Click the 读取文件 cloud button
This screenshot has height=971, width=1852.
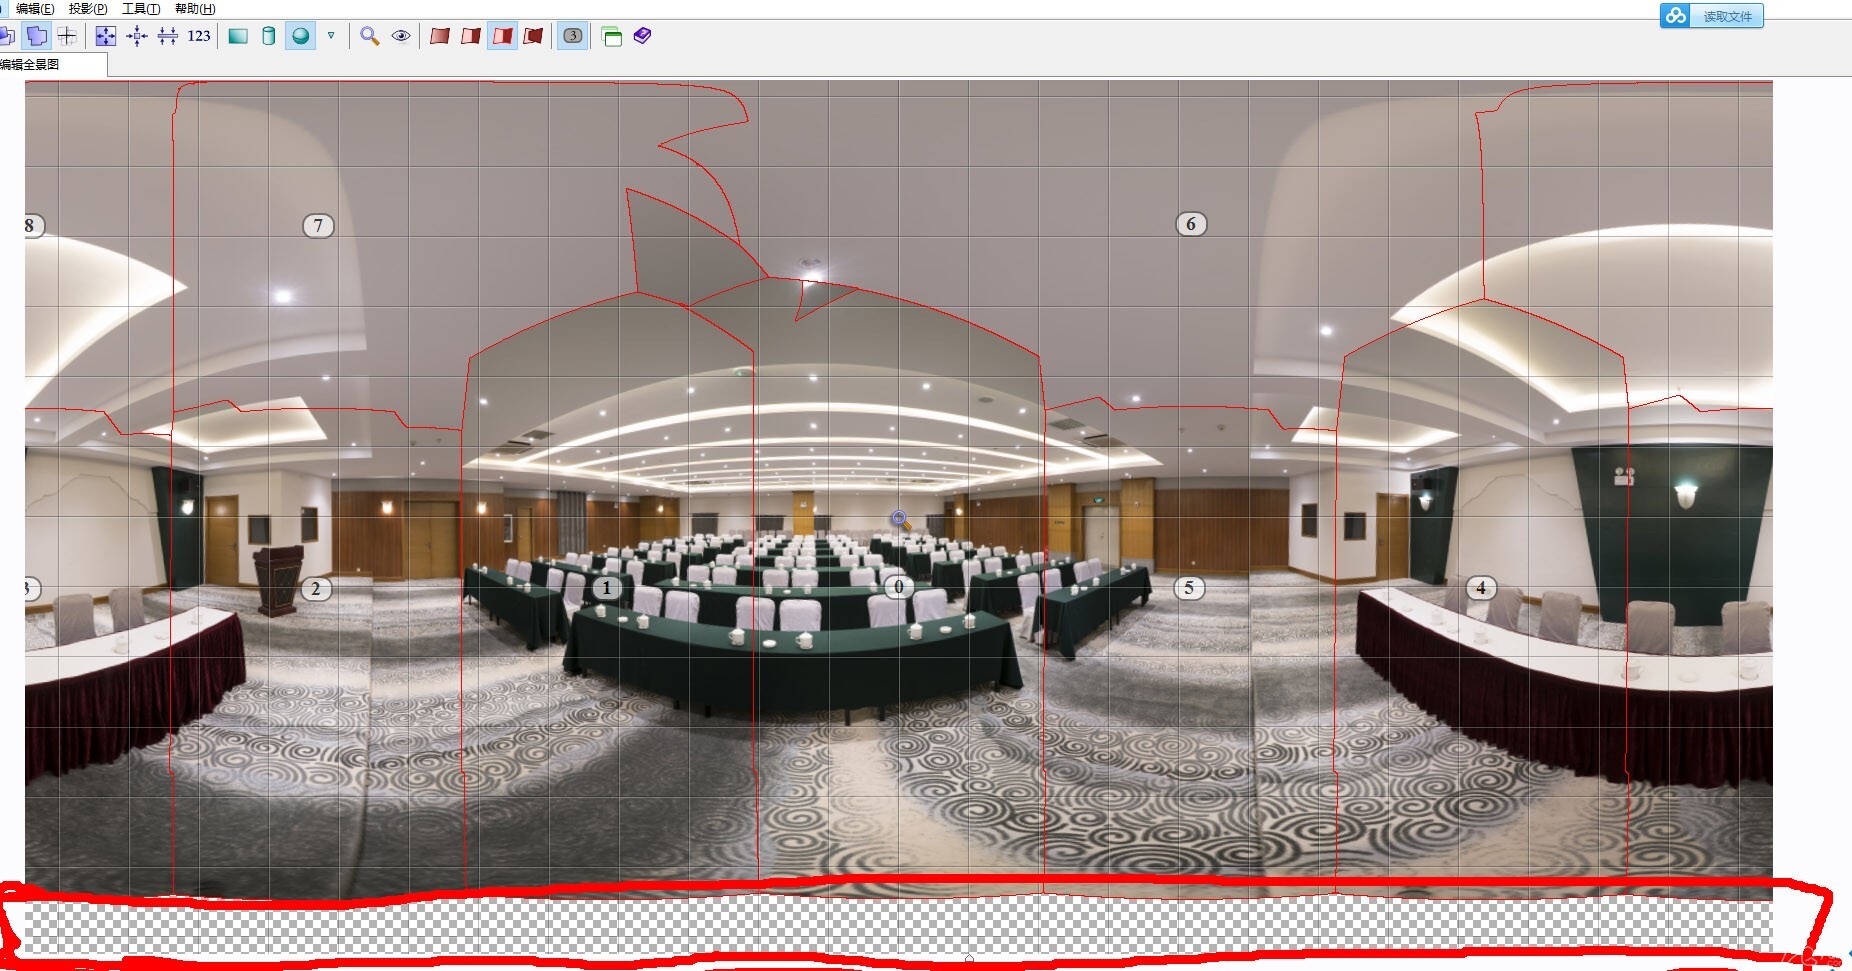click(1711, 16)
